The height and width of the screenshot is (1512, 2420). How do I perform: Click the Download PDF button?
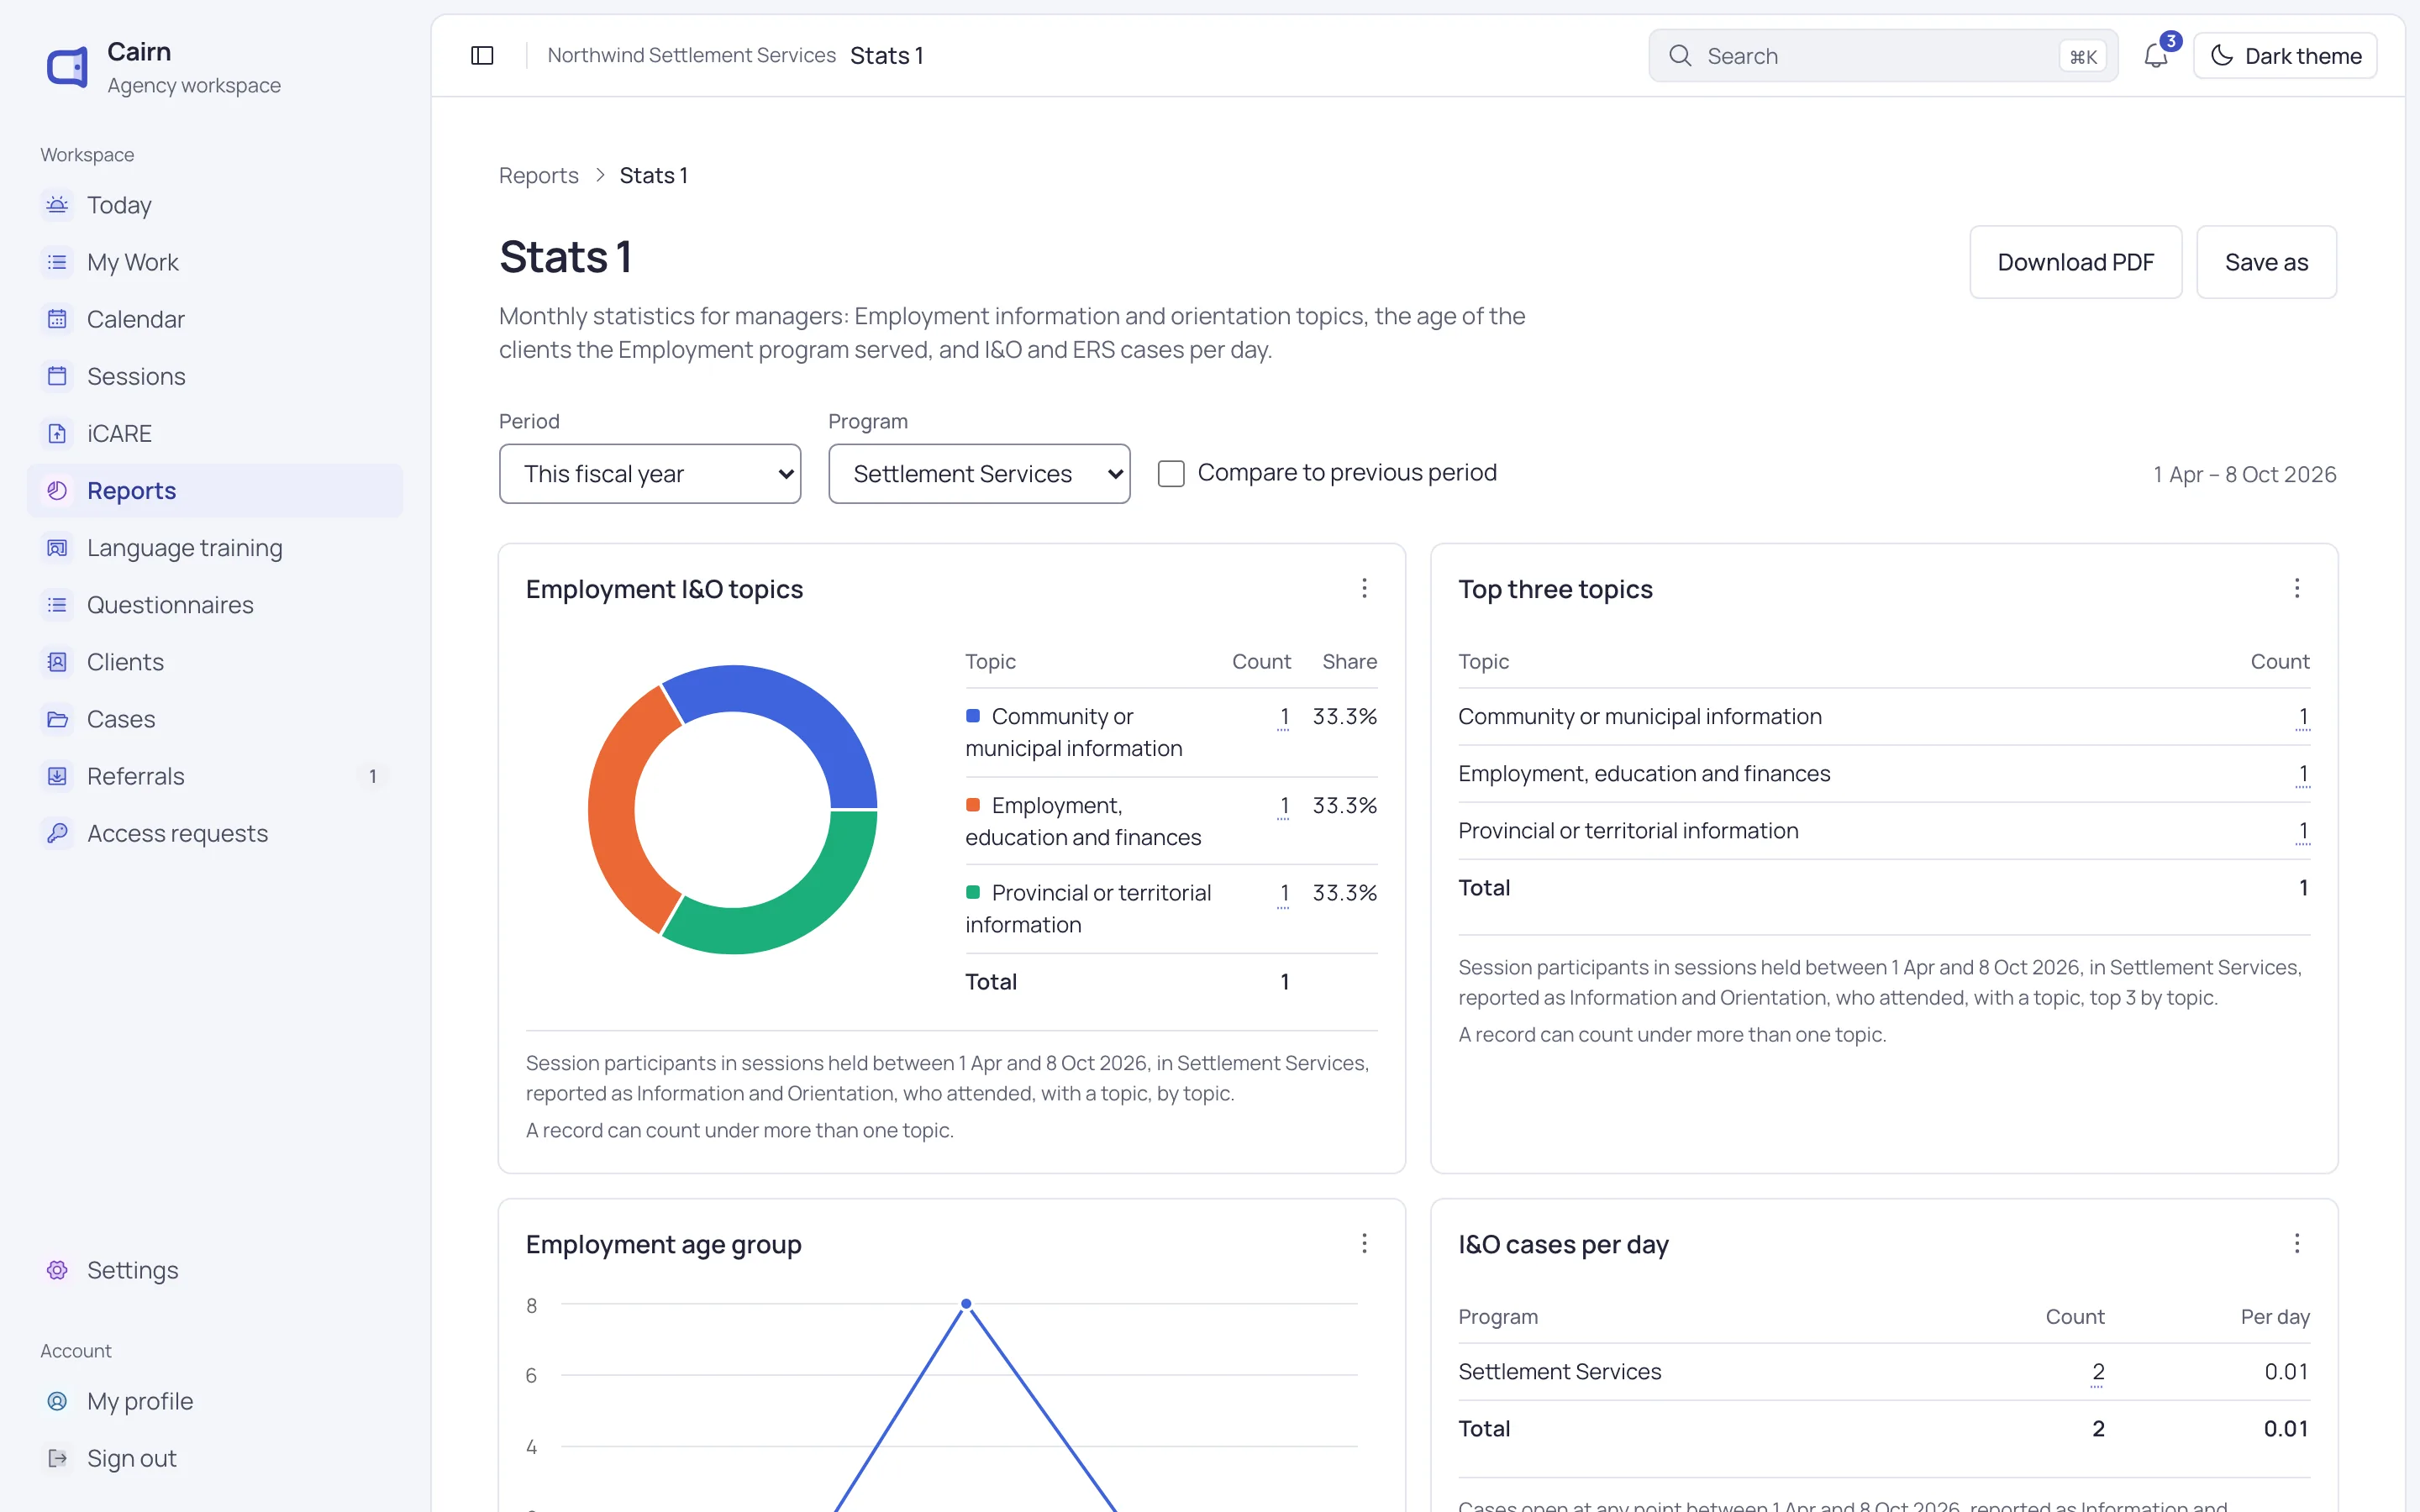[2075, 262]
